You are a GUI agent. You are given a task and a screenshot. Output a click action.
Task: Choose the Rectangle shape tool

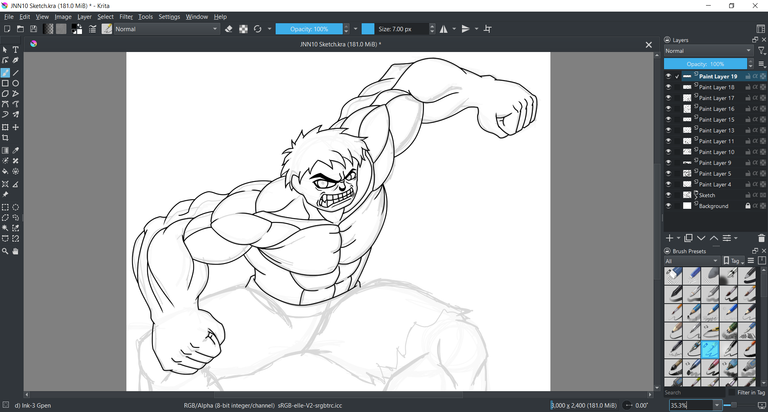point(5,83)
